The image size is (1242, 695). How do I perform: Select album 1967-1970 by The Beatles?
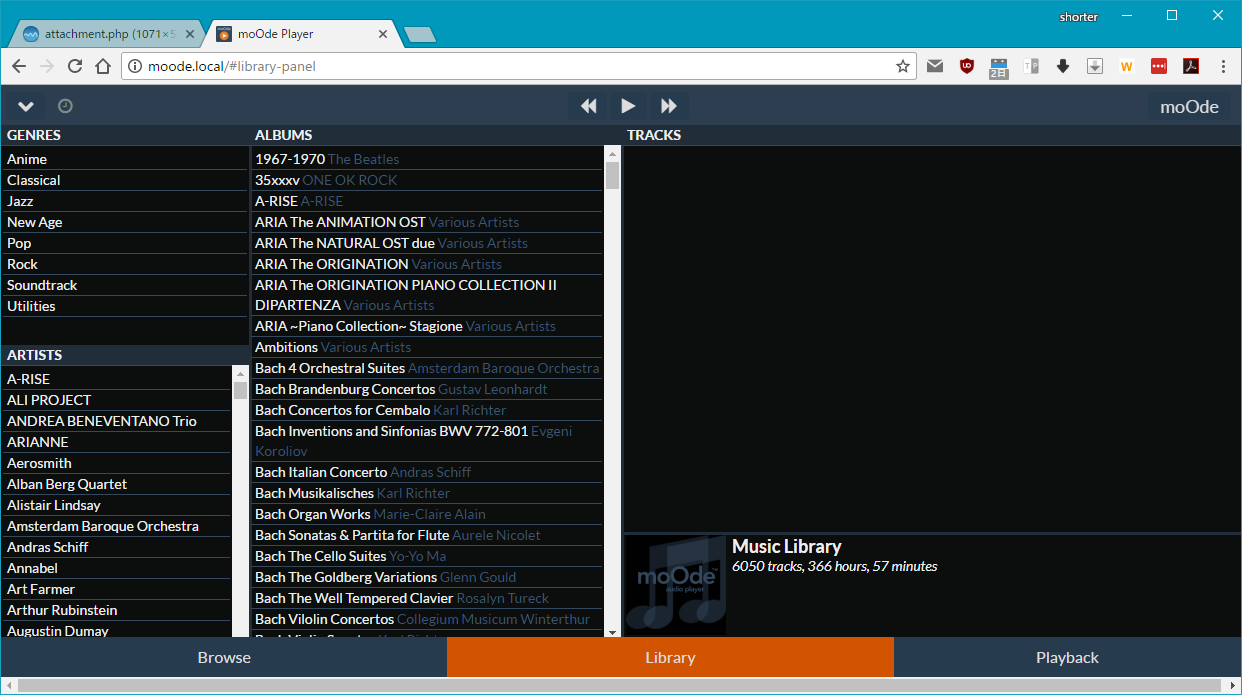pyautogui.click(x=427, y=159)
